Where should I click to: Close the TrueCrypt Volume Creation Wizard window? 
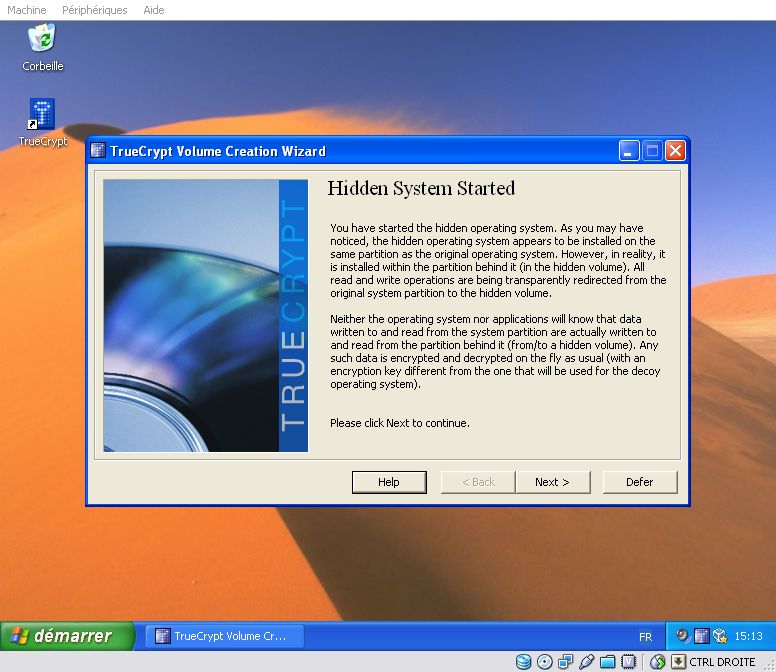click(676, 150)
